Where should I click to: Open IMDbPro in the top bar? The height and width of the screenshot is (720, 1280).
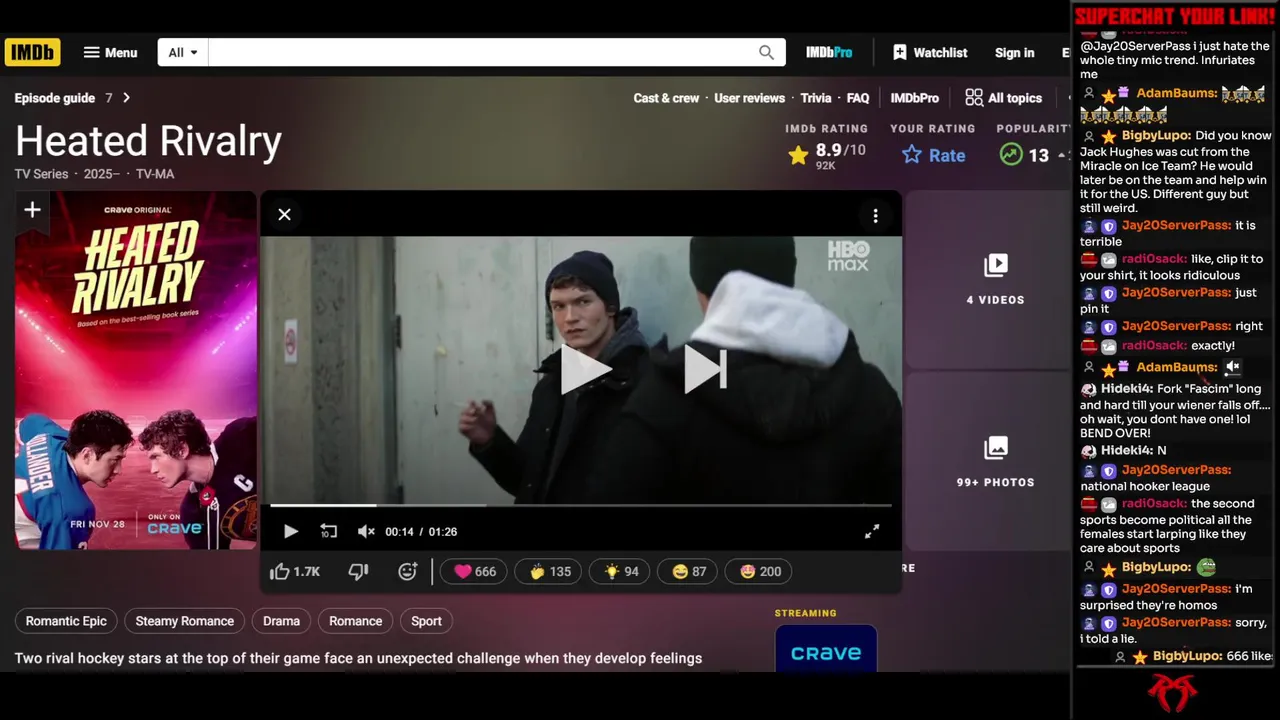[x=829, y=52]
